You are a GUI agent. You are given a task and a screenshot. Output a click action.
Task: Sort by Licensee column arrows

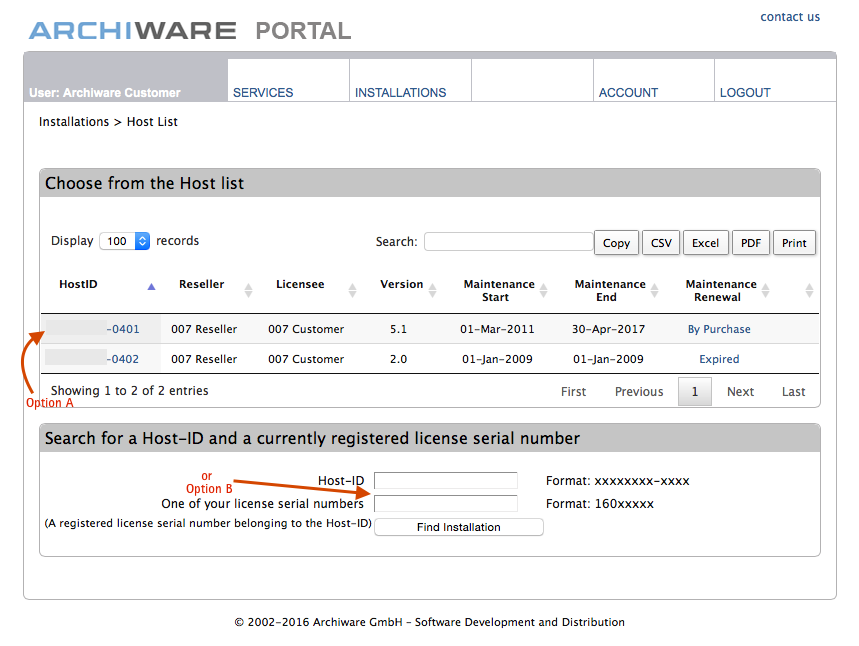pyautogui.click(x=352, y=291)
